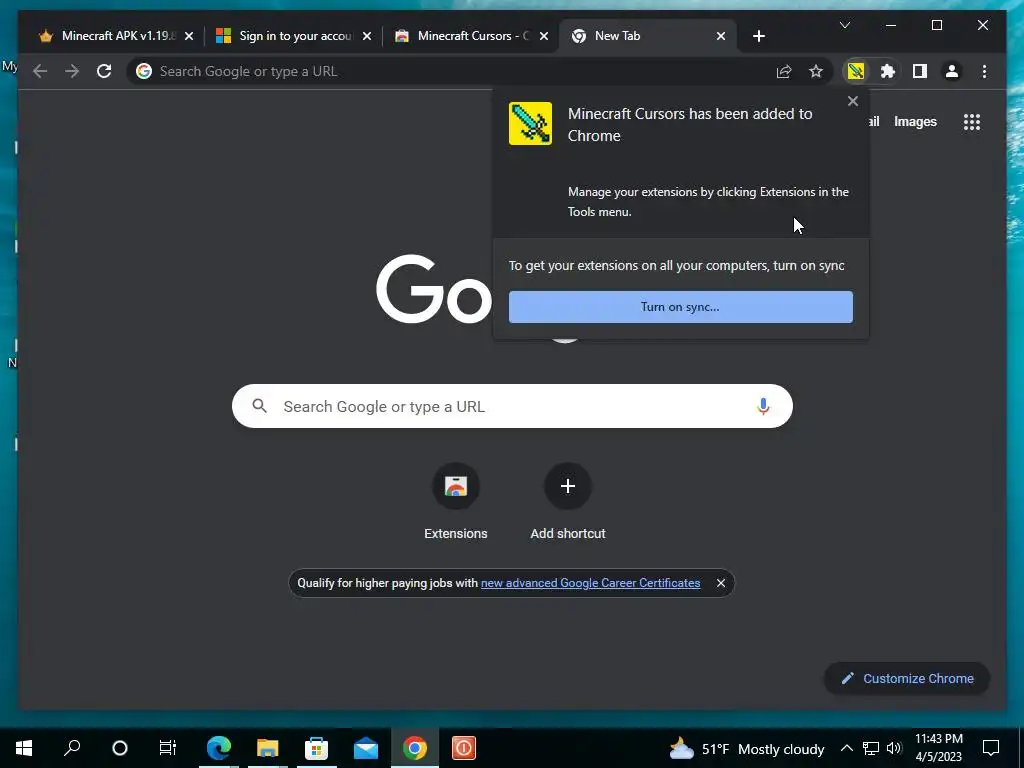The height and width of the screenshot is (768, 1024).
Task: Open the notification center icon
Action: (991, 748)
